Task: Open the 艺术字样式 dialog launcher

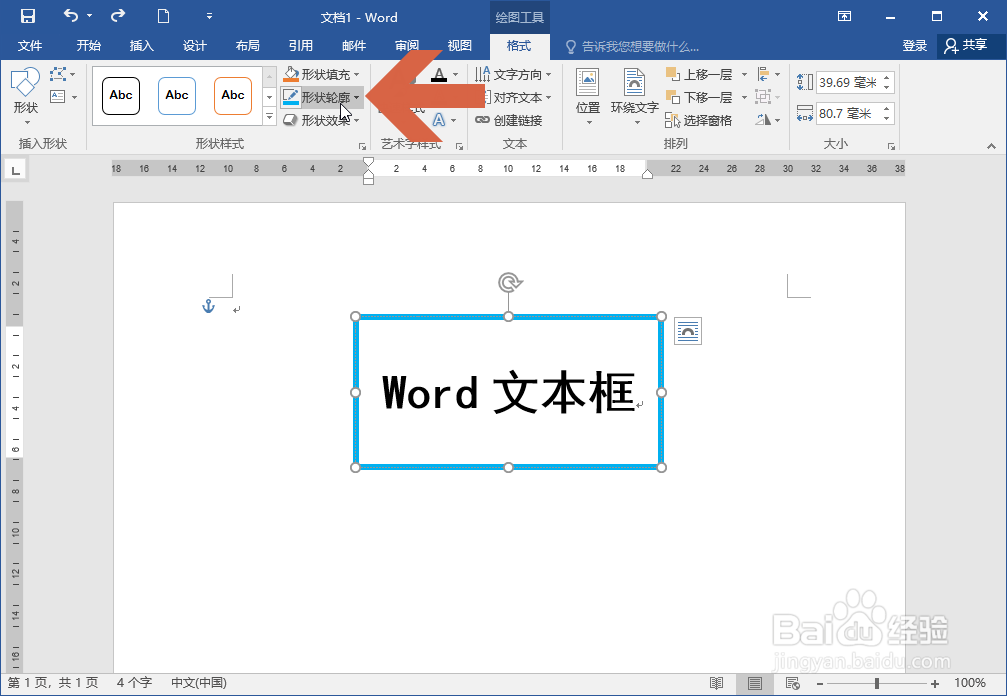Action: point(459,146)
